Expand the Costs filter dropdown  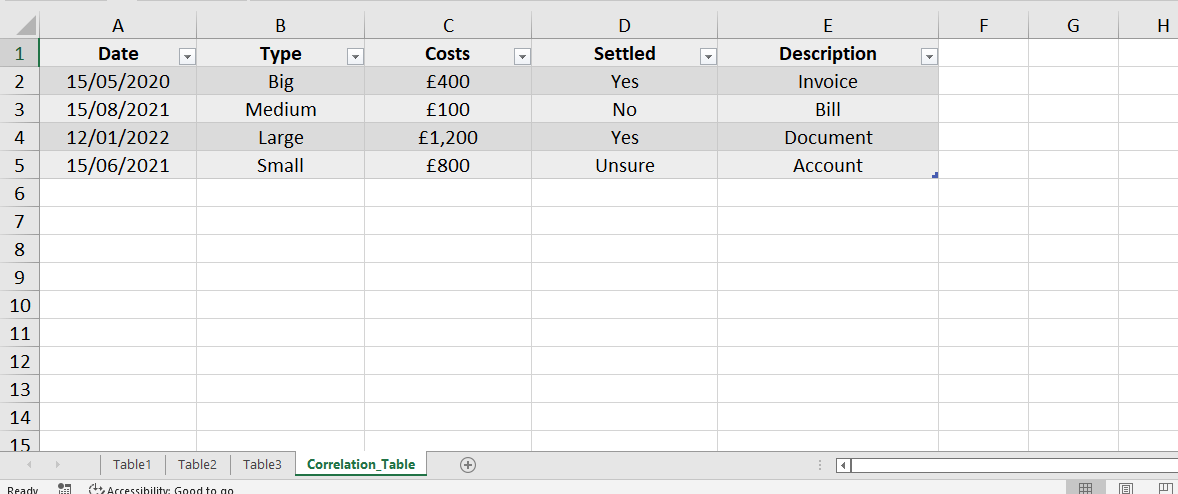tap(522, 57)
